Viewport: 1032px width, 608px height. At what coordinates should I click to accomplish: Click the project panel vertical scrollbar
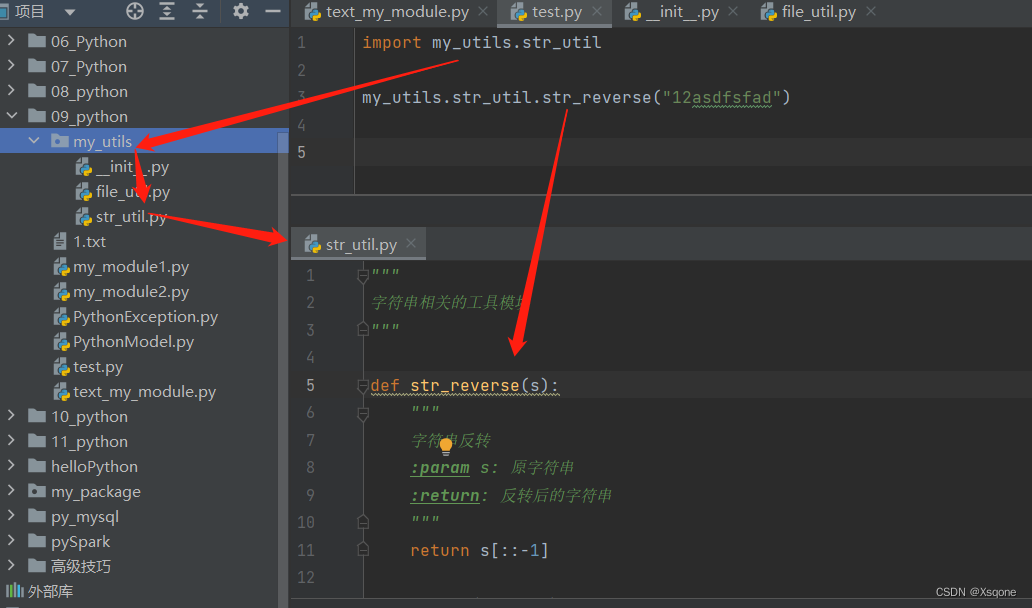(x=283, y=368)
